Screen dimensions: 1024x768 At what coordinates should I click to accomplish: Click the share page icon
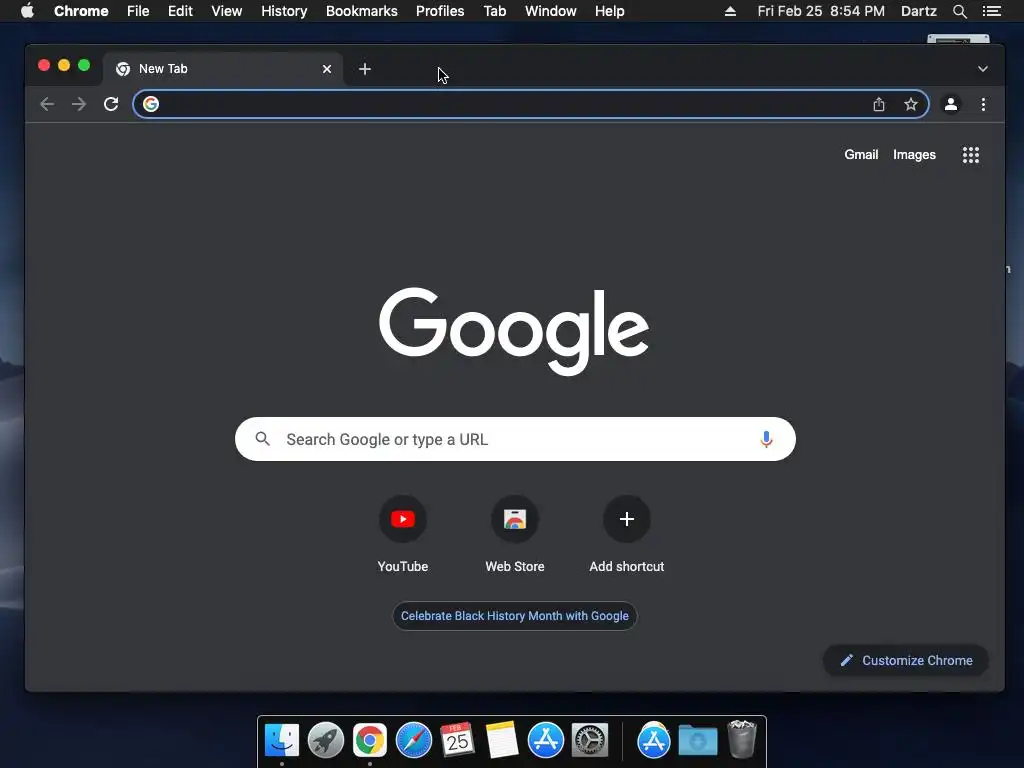(879, 104)
